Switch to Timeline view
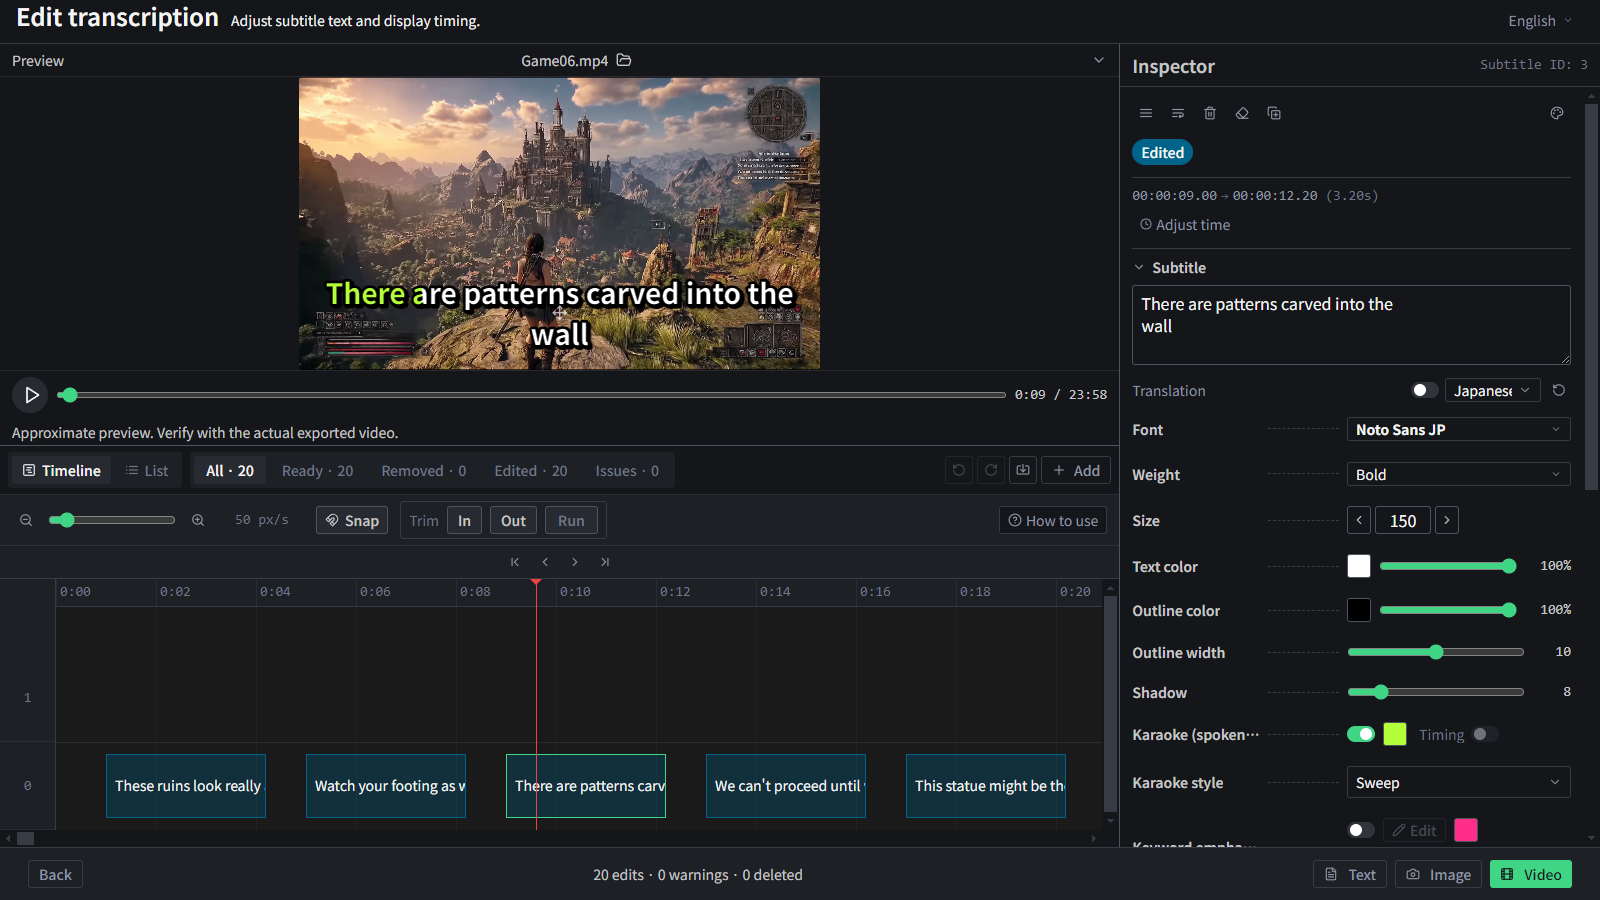 tap(61, 470)
